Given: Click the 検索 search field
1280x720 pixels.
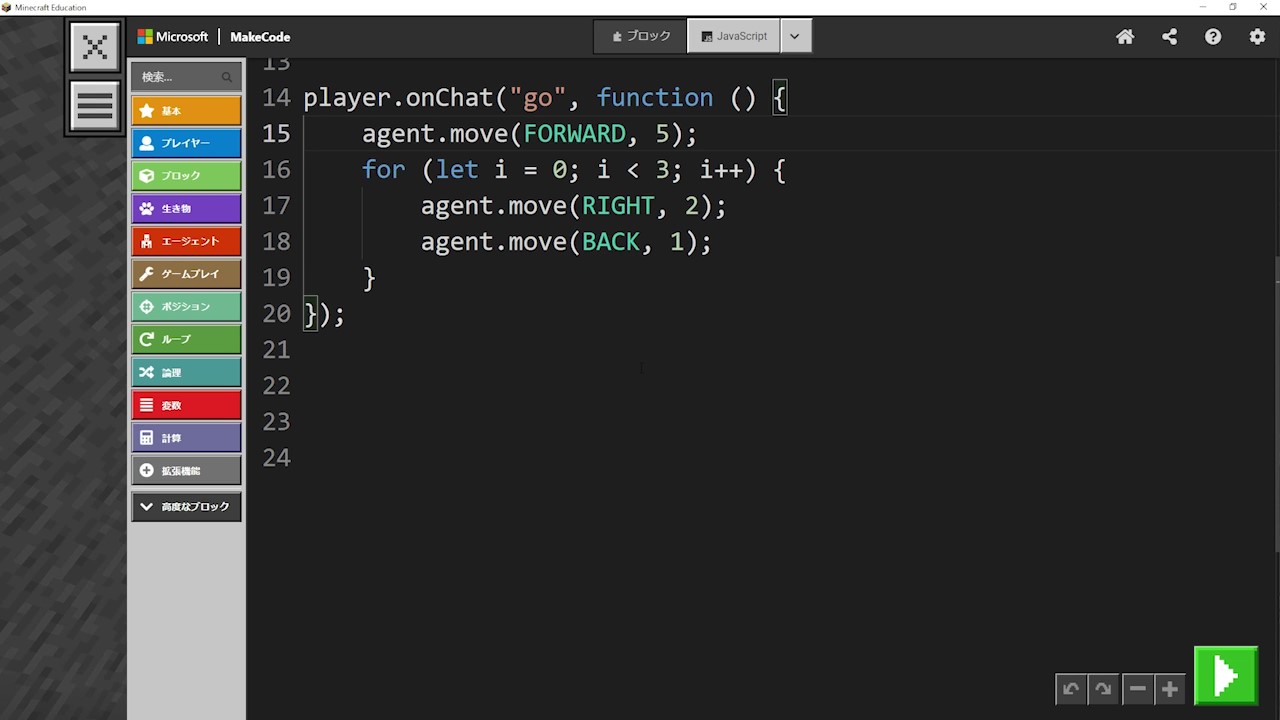Looking at the screenshot, I should tap(180, 77).
